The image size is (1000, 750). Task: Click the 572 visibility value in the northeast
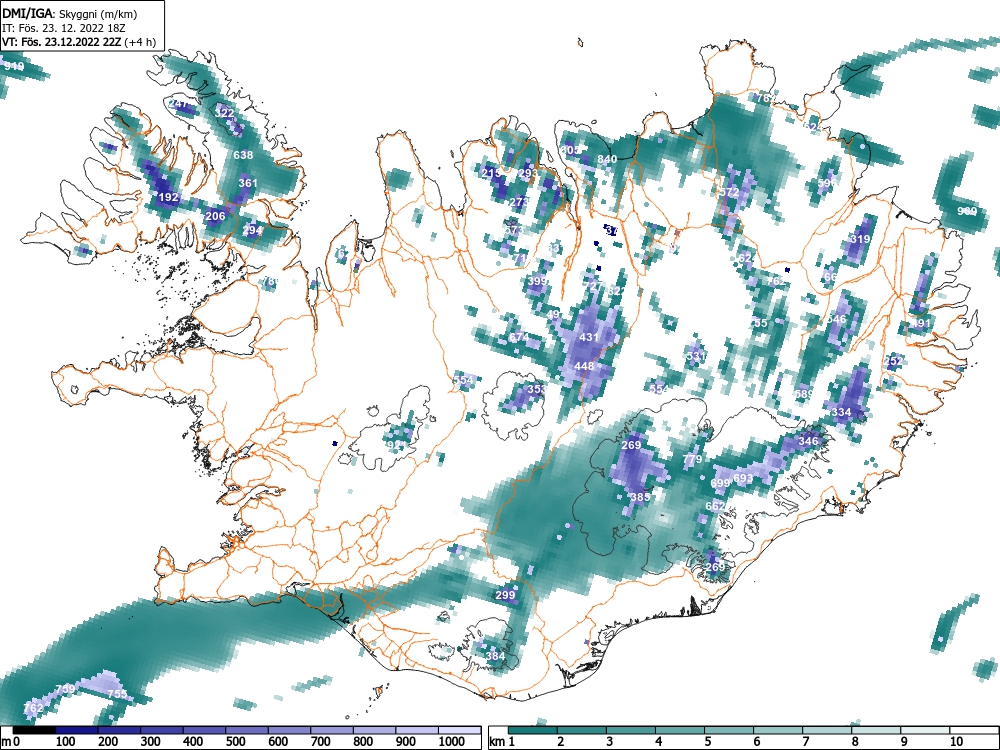pos(729,192)
